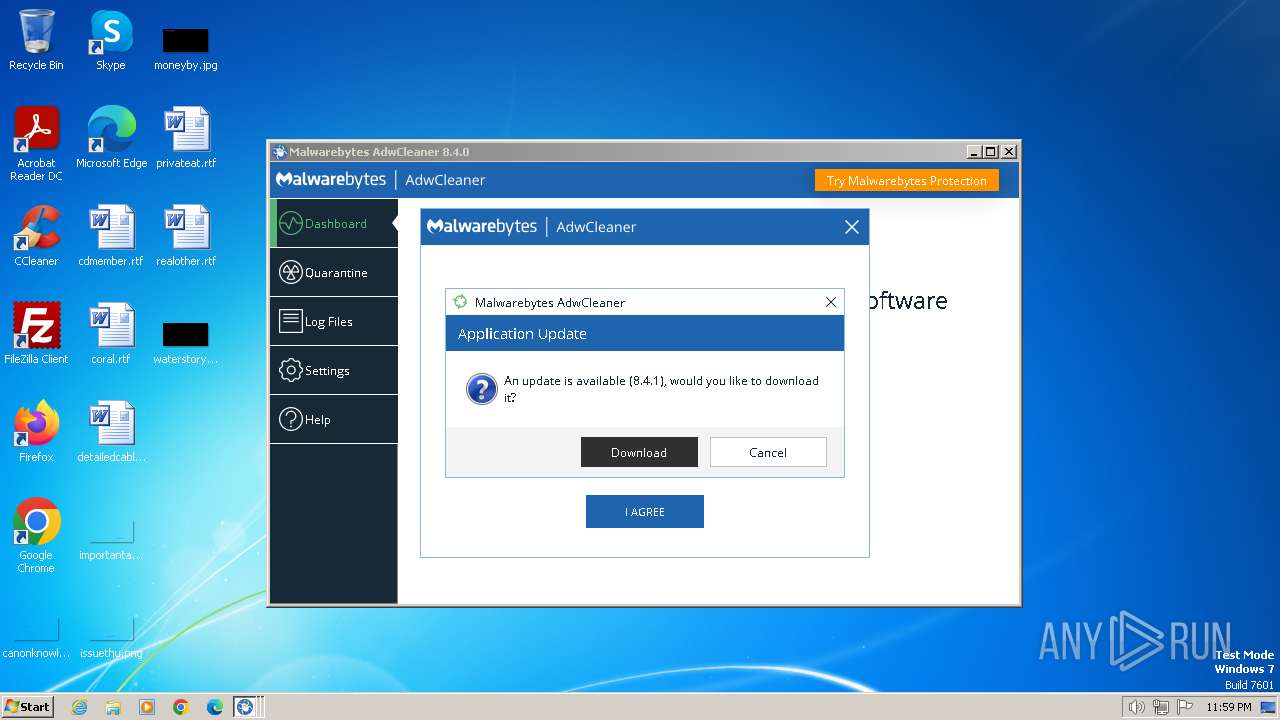Select the importanta desktop file

pos(111,540)
